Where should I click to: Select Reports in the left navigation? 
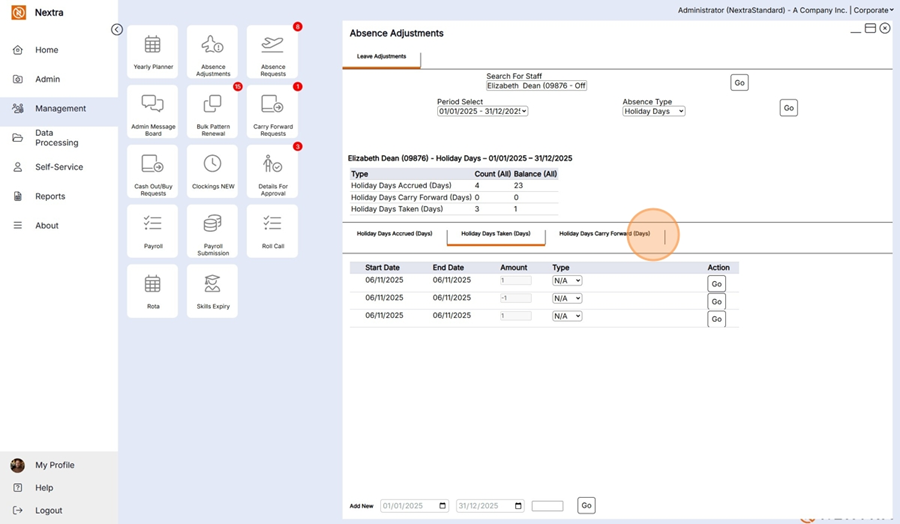click(50, 197)
